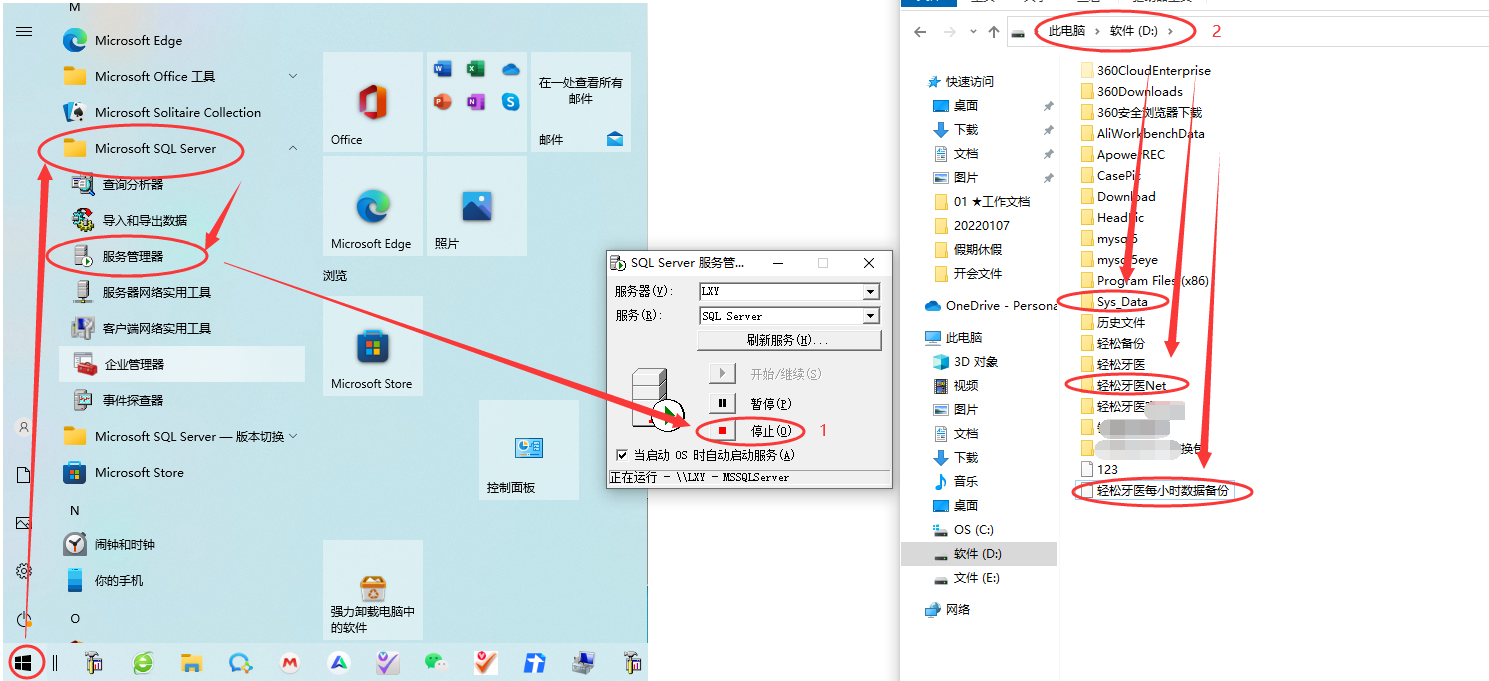Open the Excel small tile
Image resolution: width=1489 pixels, height=681 pixels.
(477, 69)
